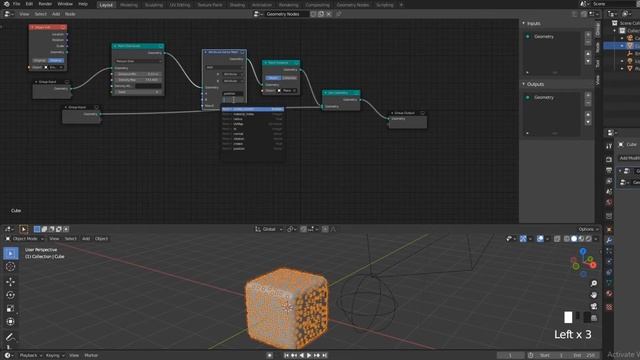640x360 pixels.
Task: Select the Scale tool in viewport toolbar
Action: (x=11, y=309)
